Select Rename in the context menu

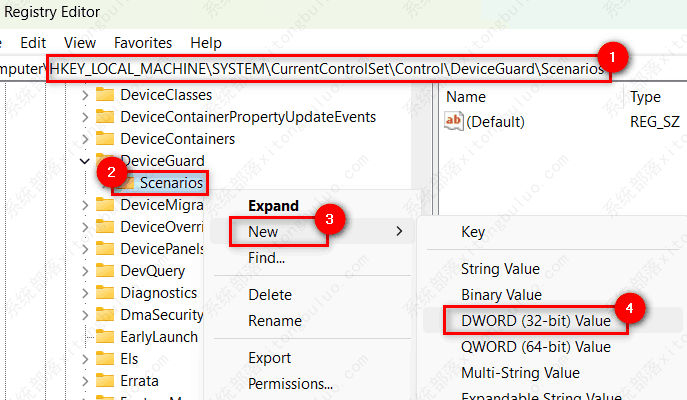(276, 321)
